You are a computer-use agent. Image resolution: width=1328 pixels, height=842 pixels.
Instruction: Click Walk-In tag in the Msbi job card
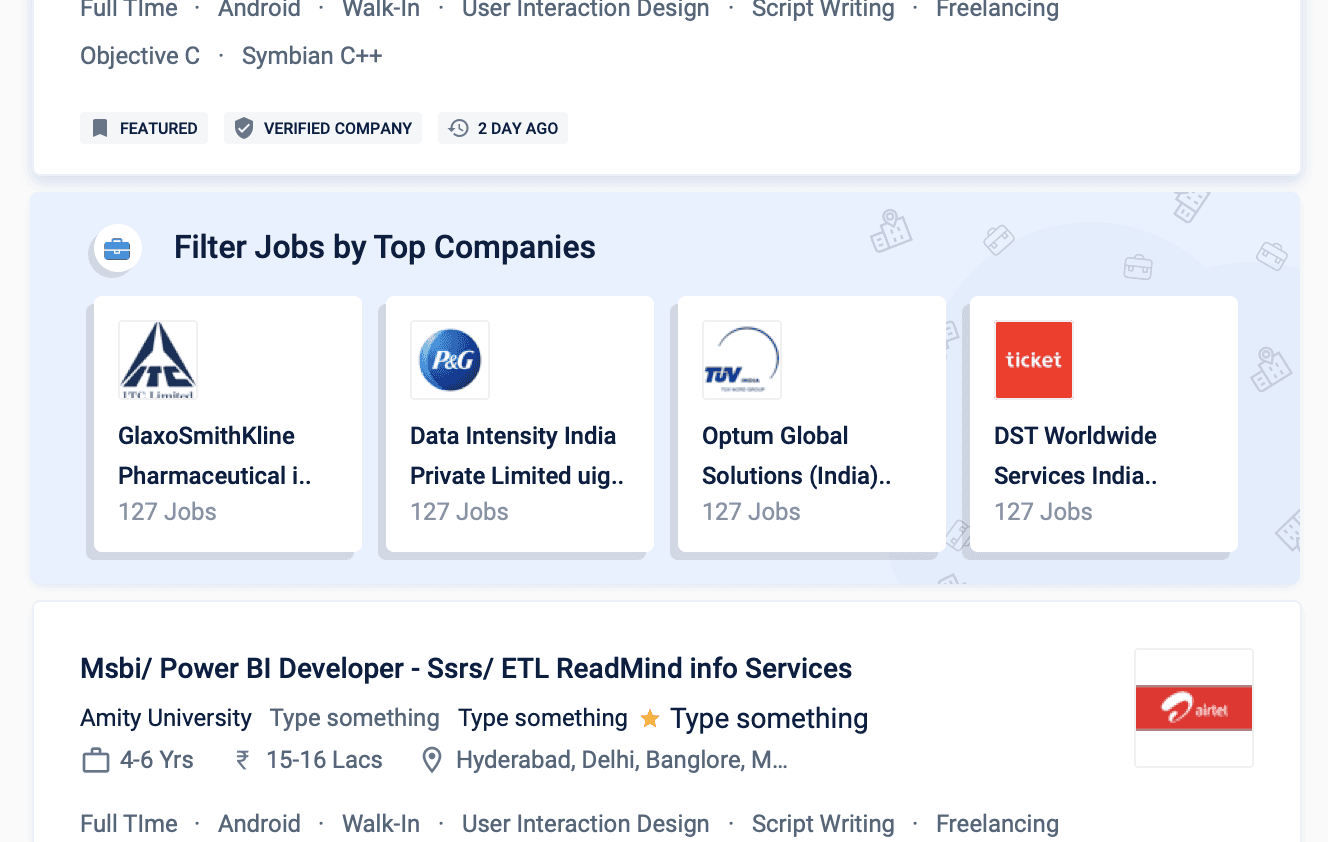[381, 824]
